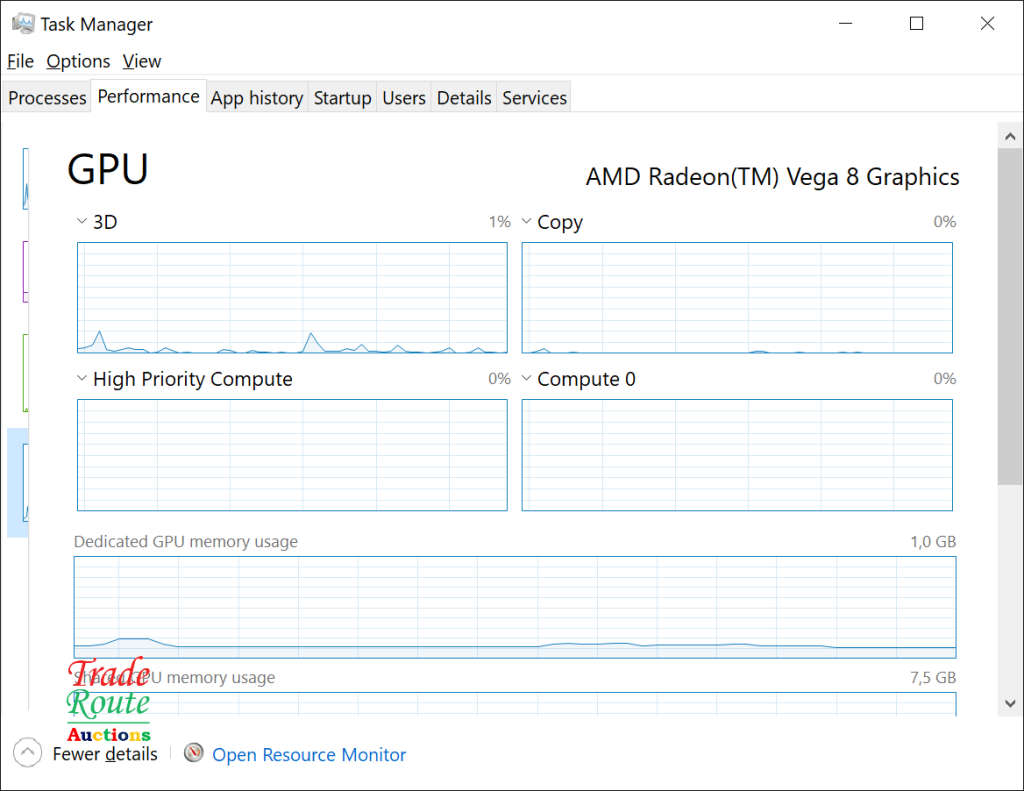The width and height of the screenshot is (1024, 791).
Task: Click the scrollbar down arrow
Action: (1009, 703)
